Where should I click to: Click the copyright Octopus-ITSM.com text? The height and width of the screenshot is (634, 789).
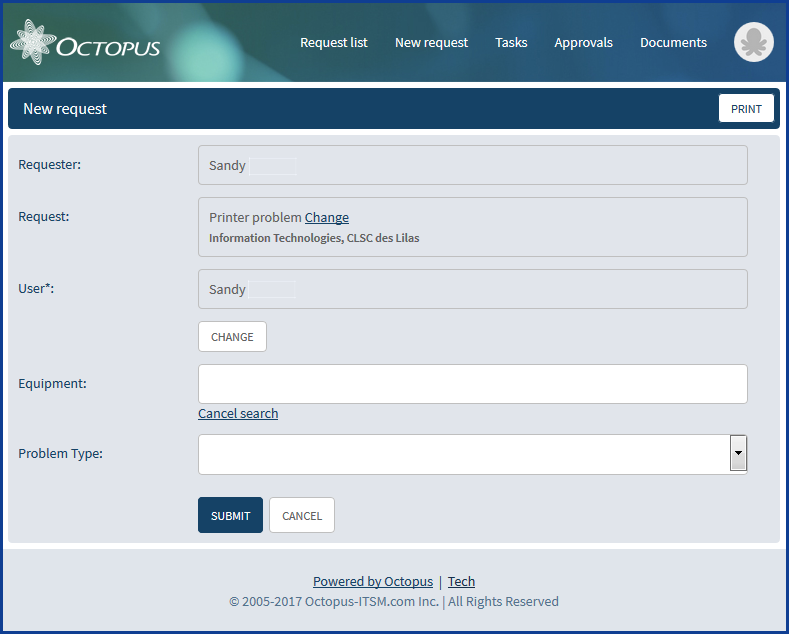tap(393, 602)
